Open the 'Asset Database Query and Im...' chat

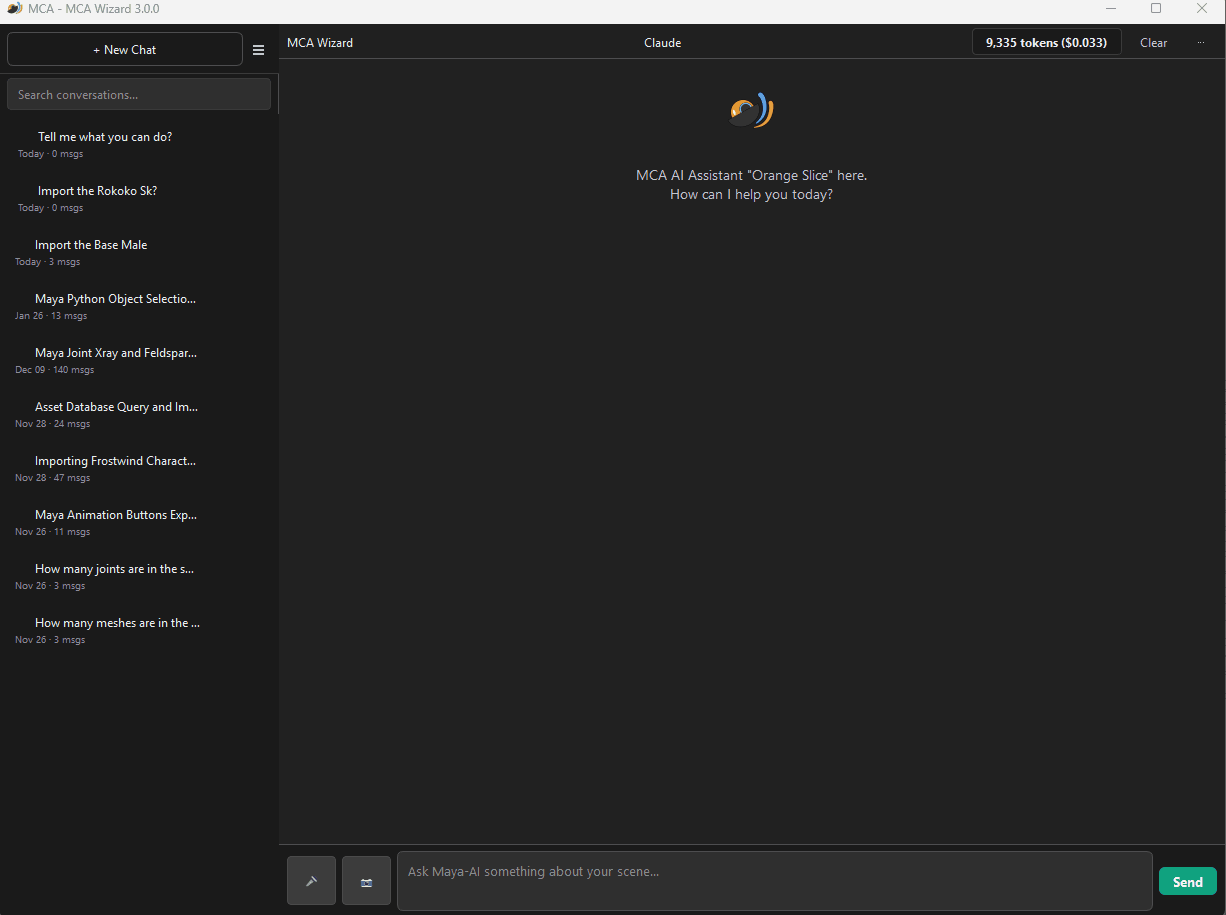coord(139,415)
